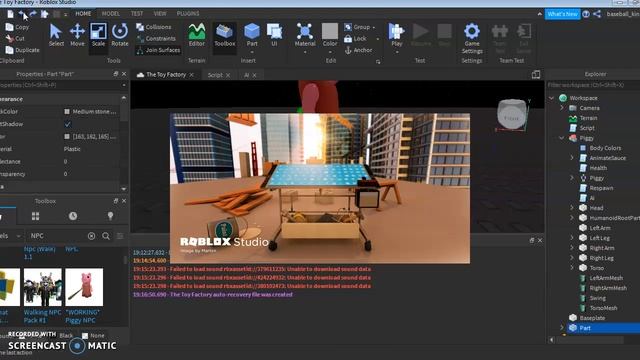640x360 pixels.
Task: Click the toolbox search magnifier
Action: click(106, 236)
